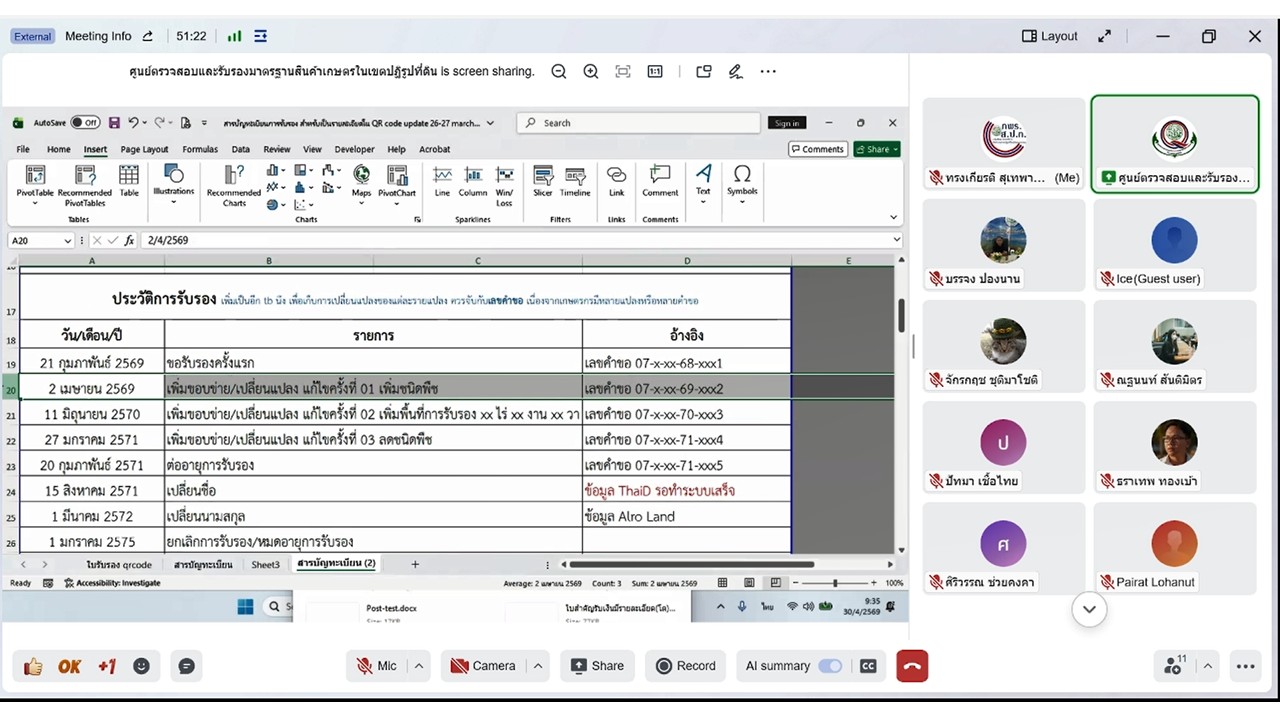The height and width of the screenshot is (720, 1280).
Task: Open the annotate pen tool
Action: coord(736,72)
